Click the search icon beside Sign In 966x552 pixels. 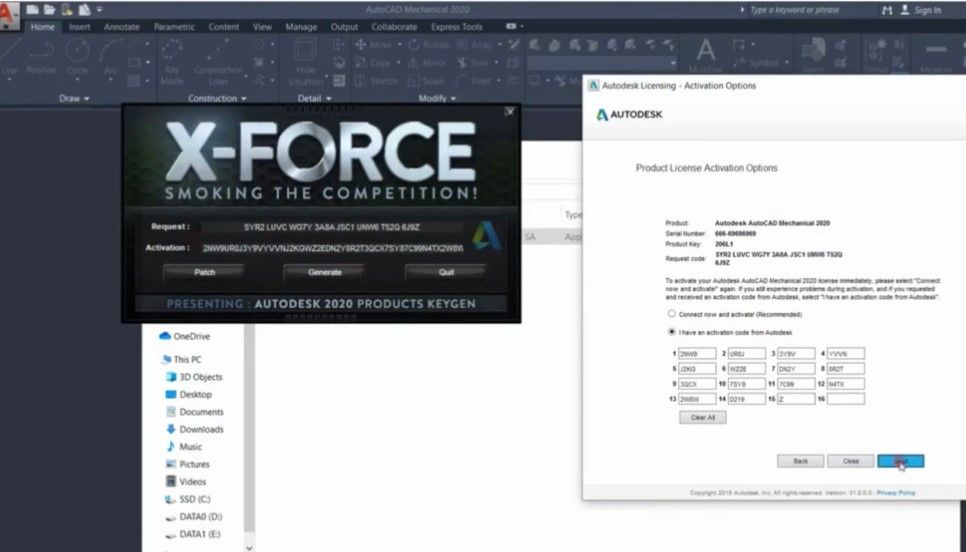coord(887,10)
